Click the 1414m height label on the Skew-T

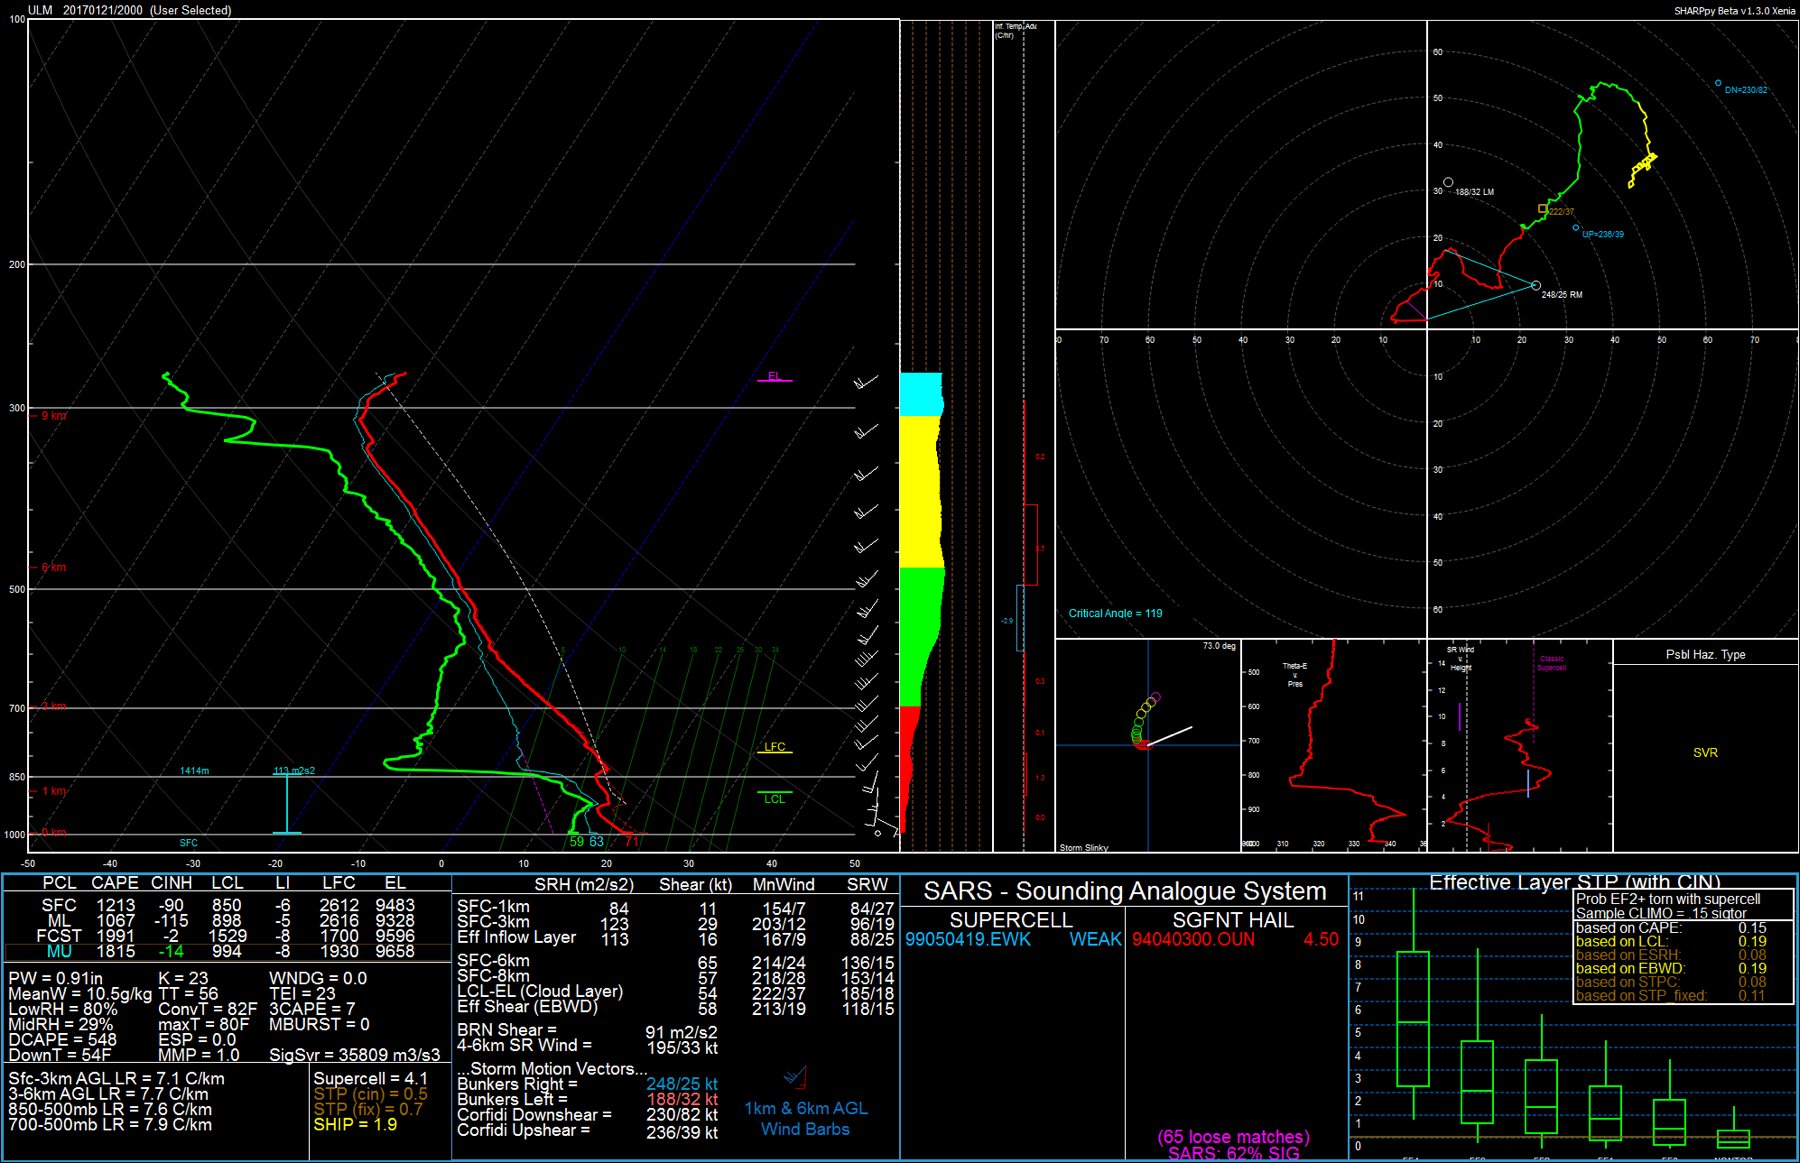194,771
